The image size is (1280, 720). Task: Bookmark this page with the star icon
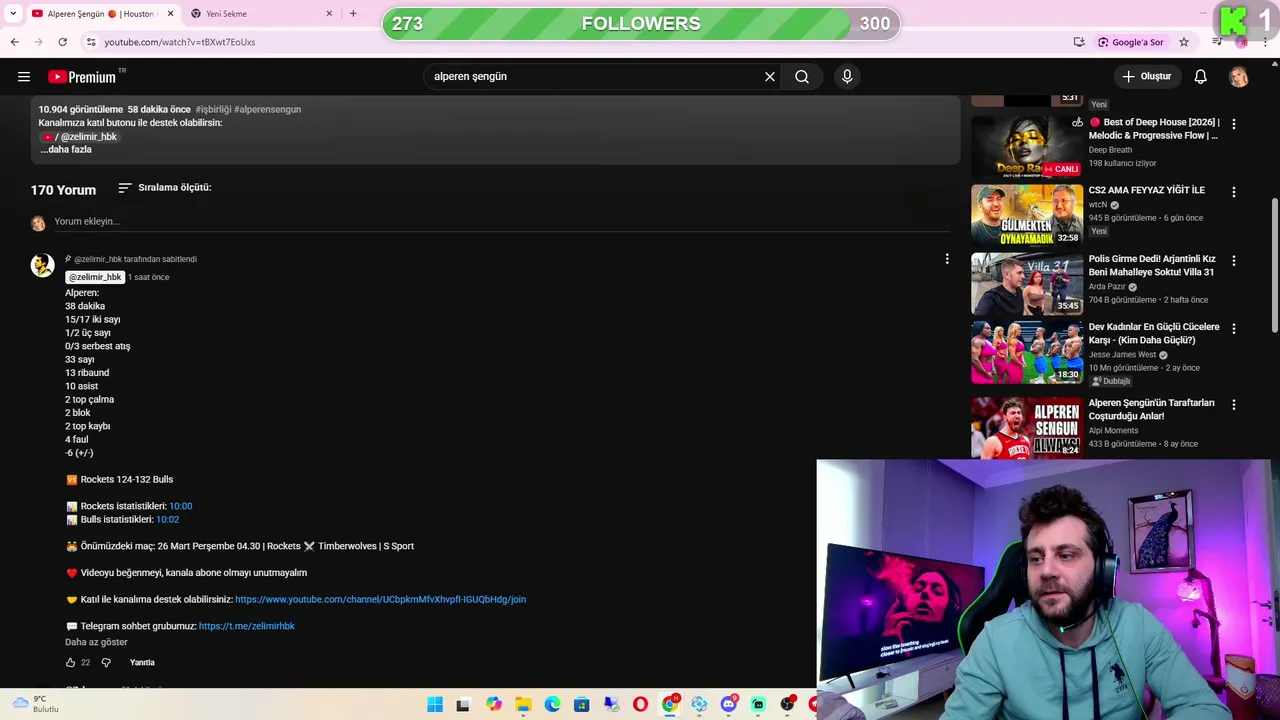[1184, 42]
